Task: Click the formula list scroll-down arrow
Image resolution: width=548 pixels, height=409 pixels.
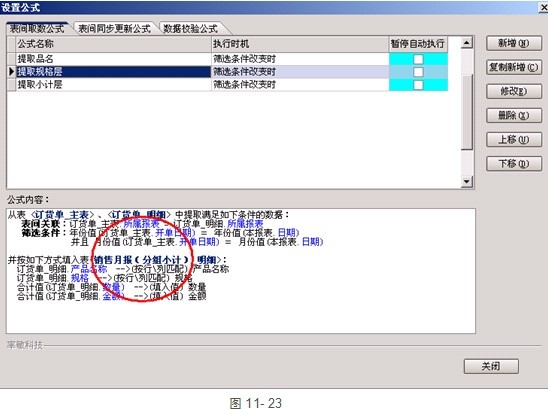Action: pos(467,181)
